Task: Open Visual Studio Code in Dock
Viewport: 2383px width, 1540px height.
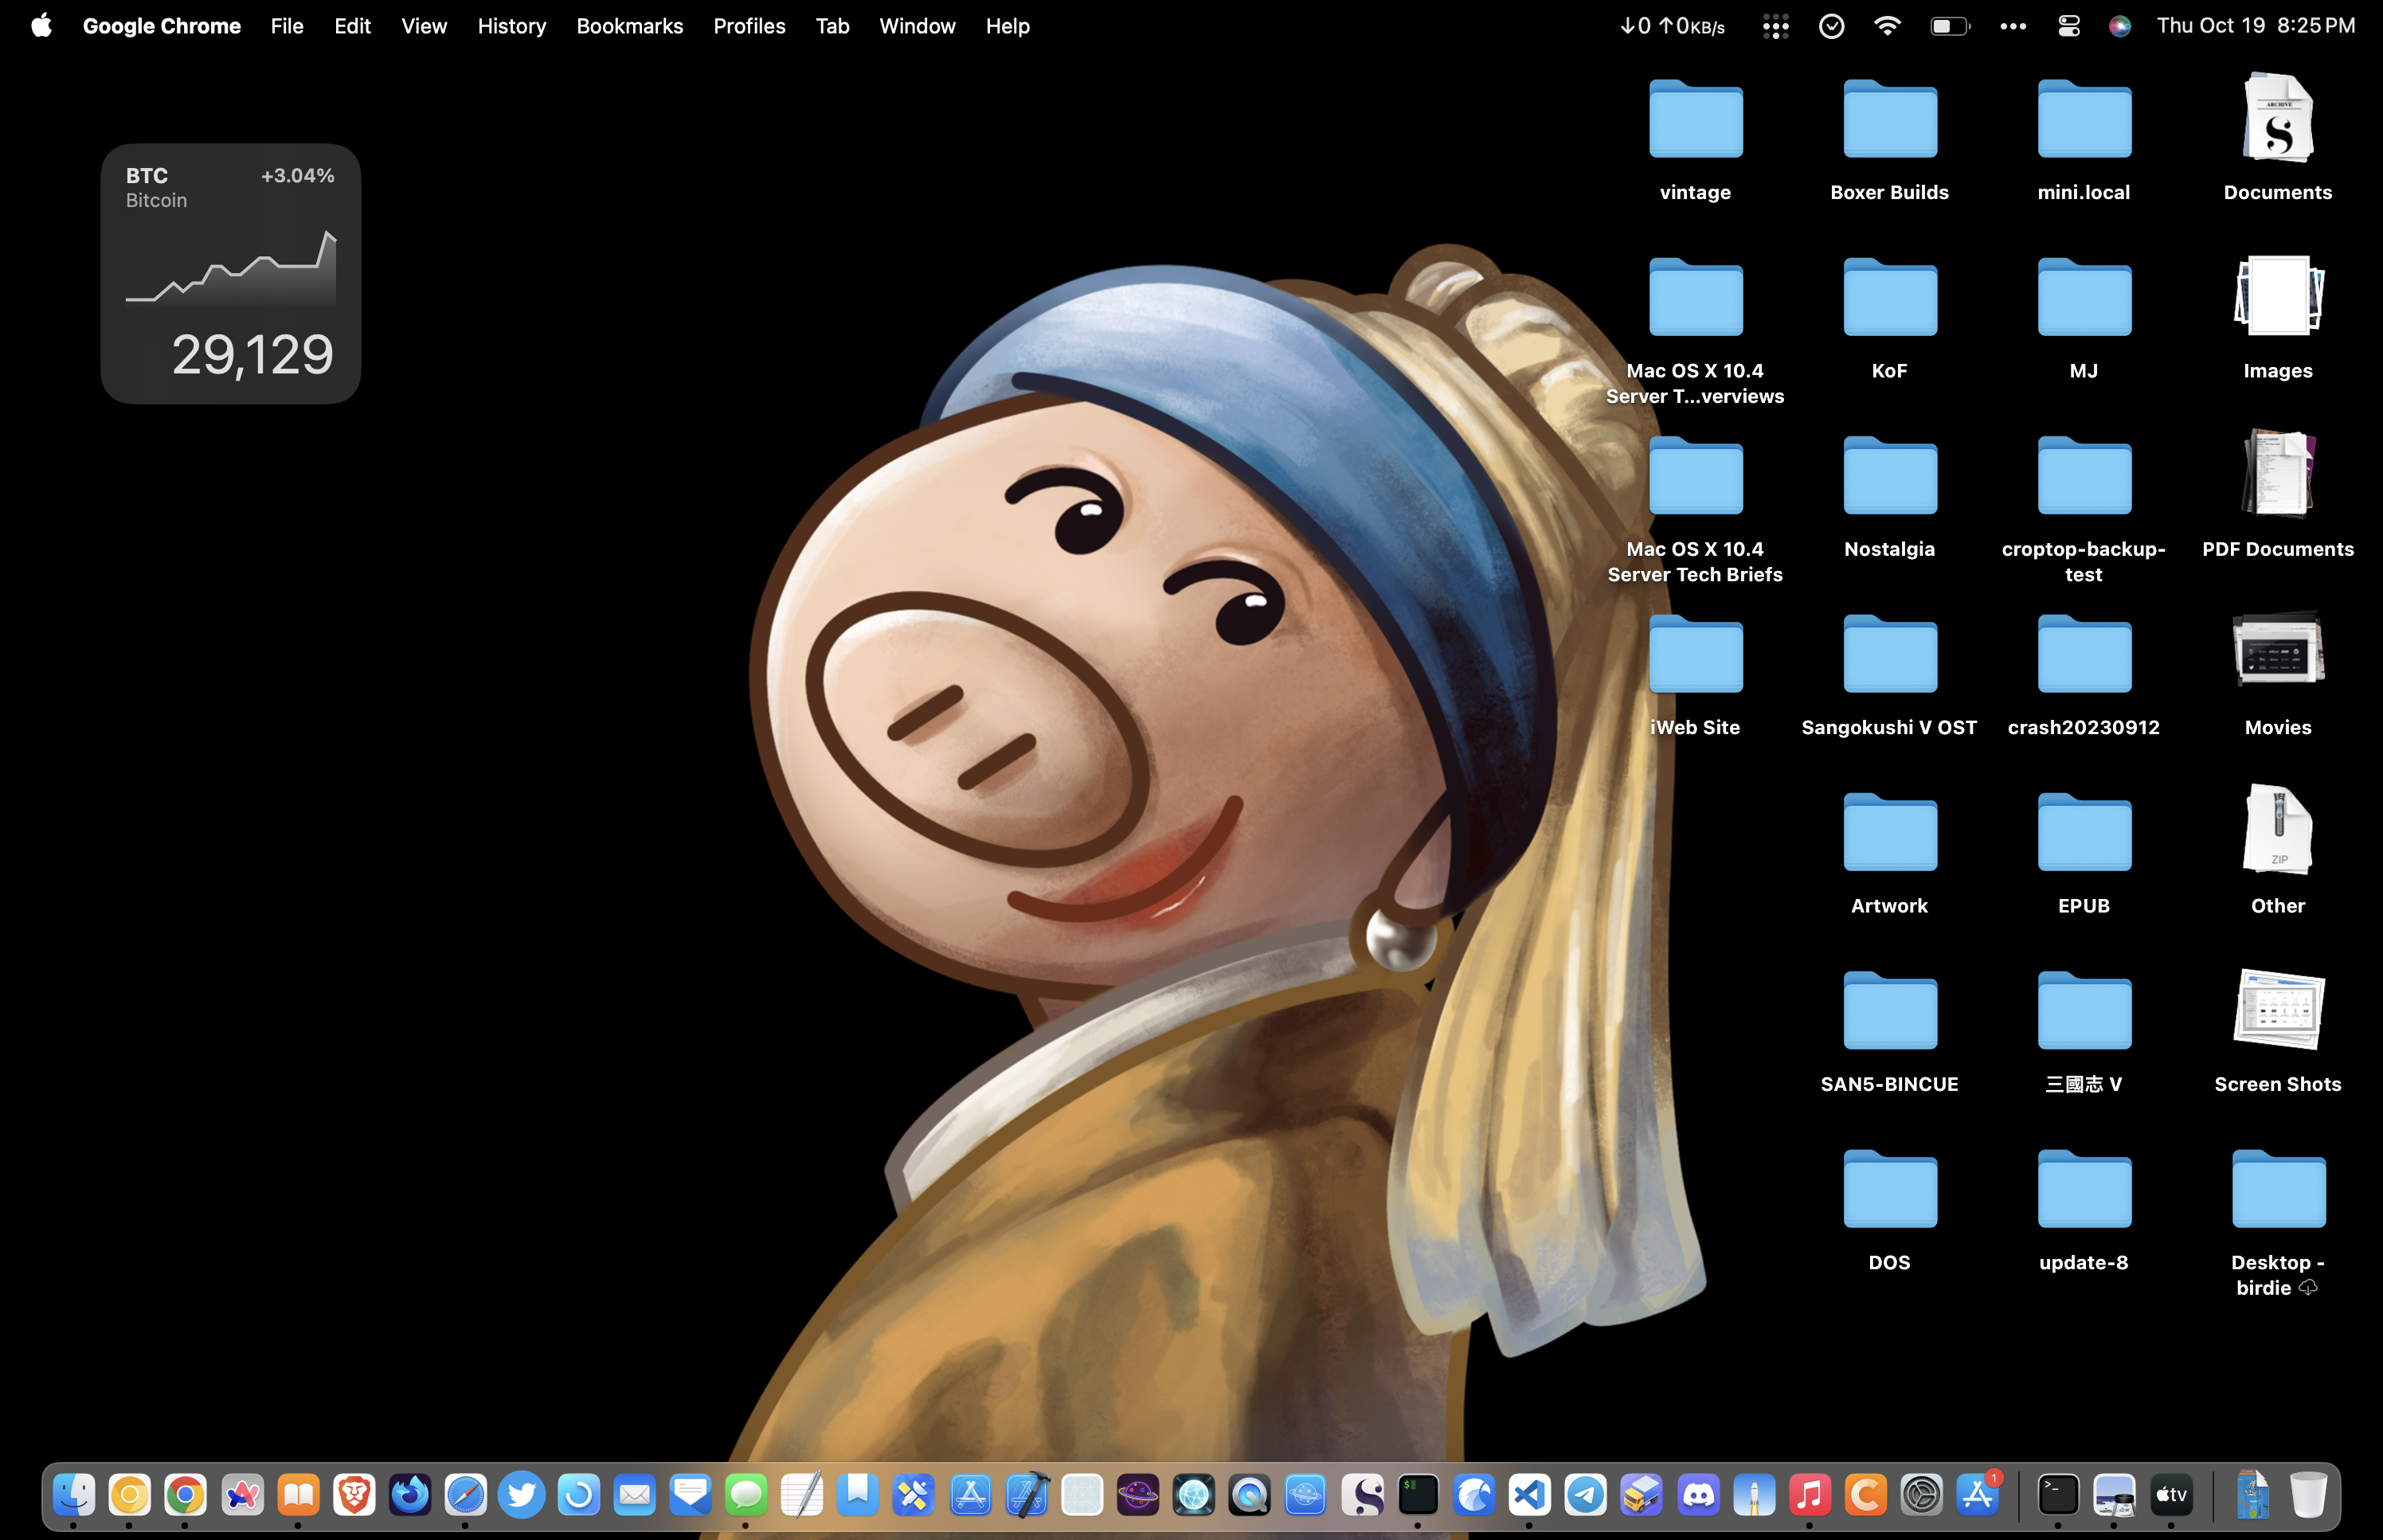Action: [1530, 1495]
